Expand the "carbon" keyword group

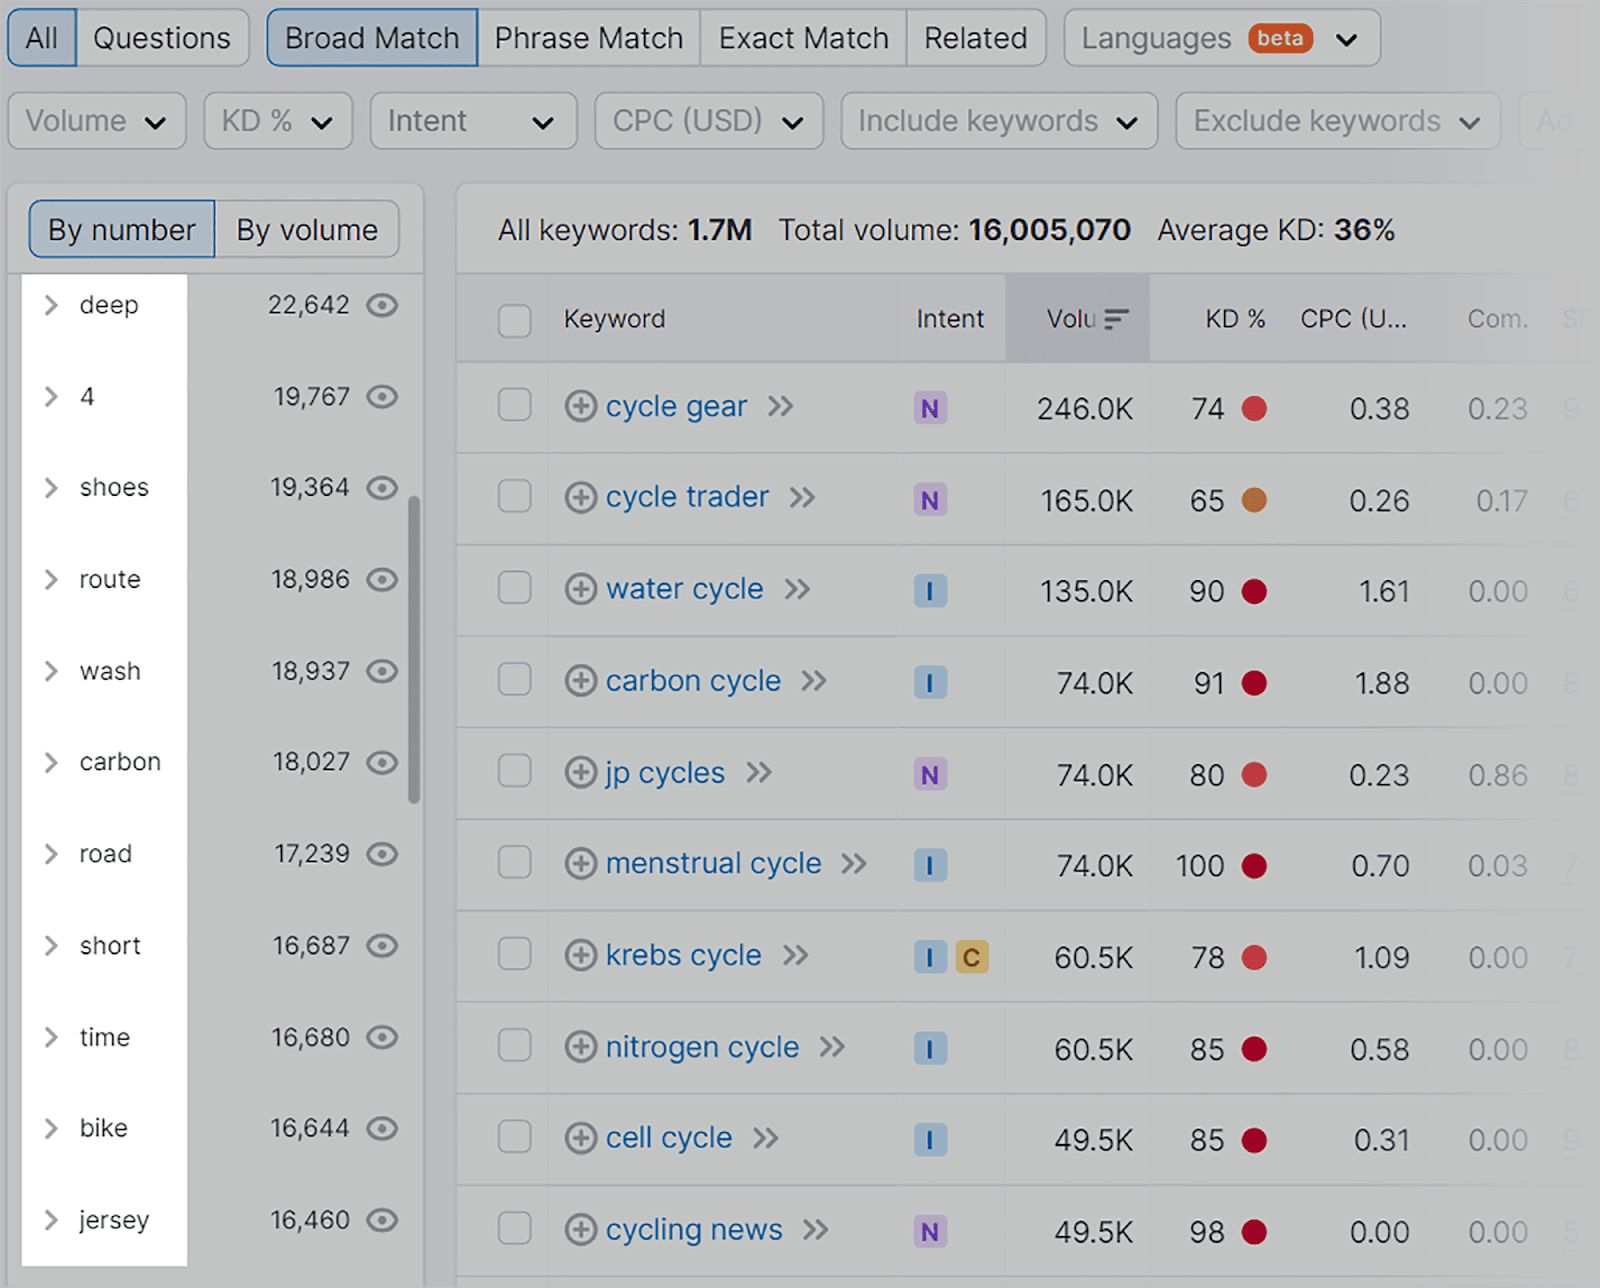point(49,762)
